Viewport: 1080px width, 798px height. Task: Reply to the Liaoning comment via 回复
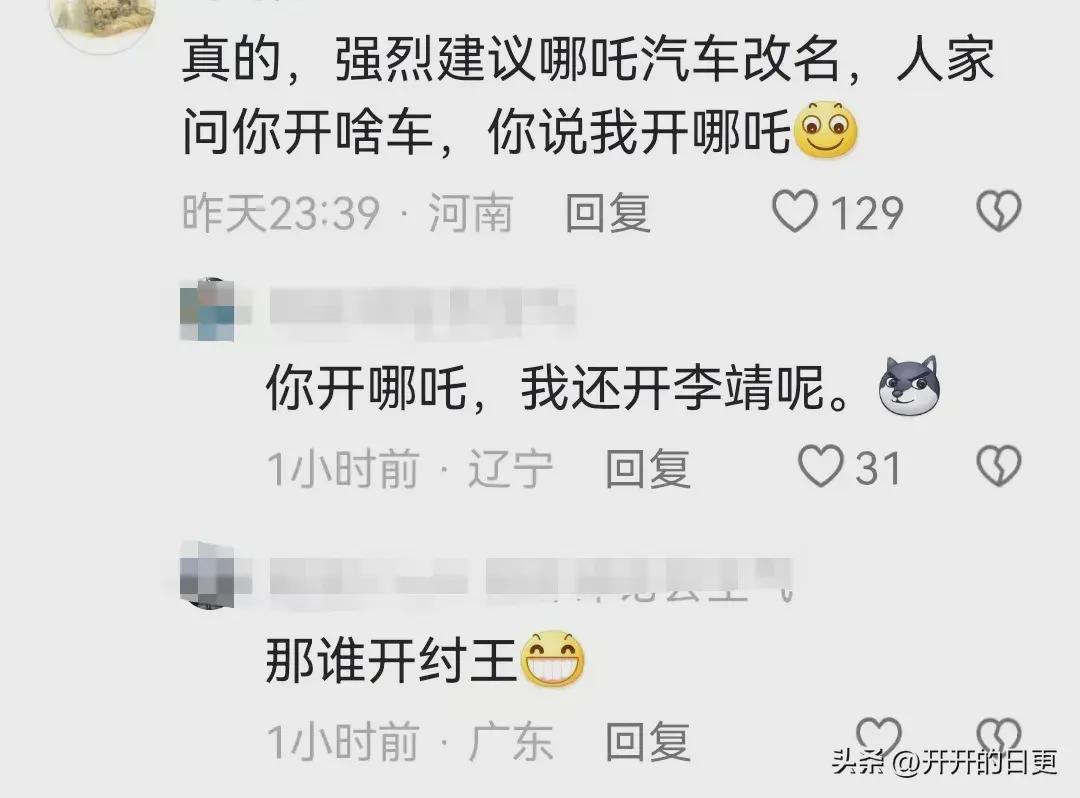647,468
